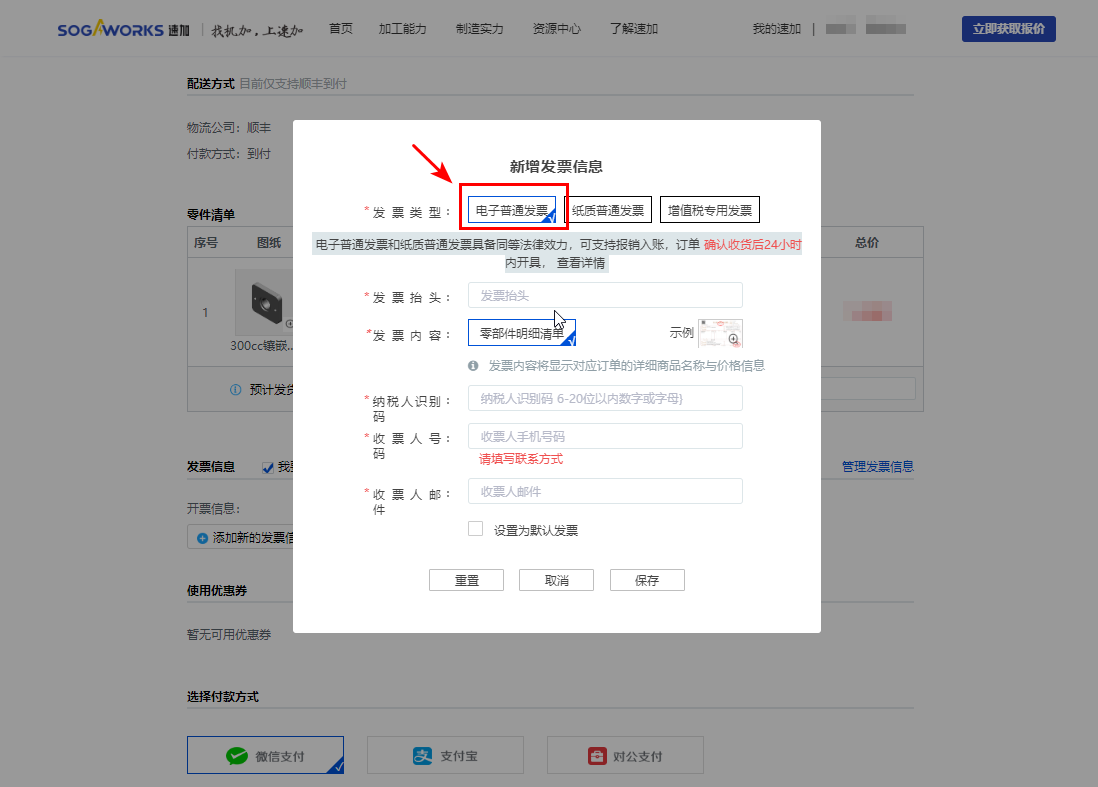Choose 增值税专用发票 invoice type
Image resolution: width=1098 pixels, height=787 pixels.
tap(710, 210)
